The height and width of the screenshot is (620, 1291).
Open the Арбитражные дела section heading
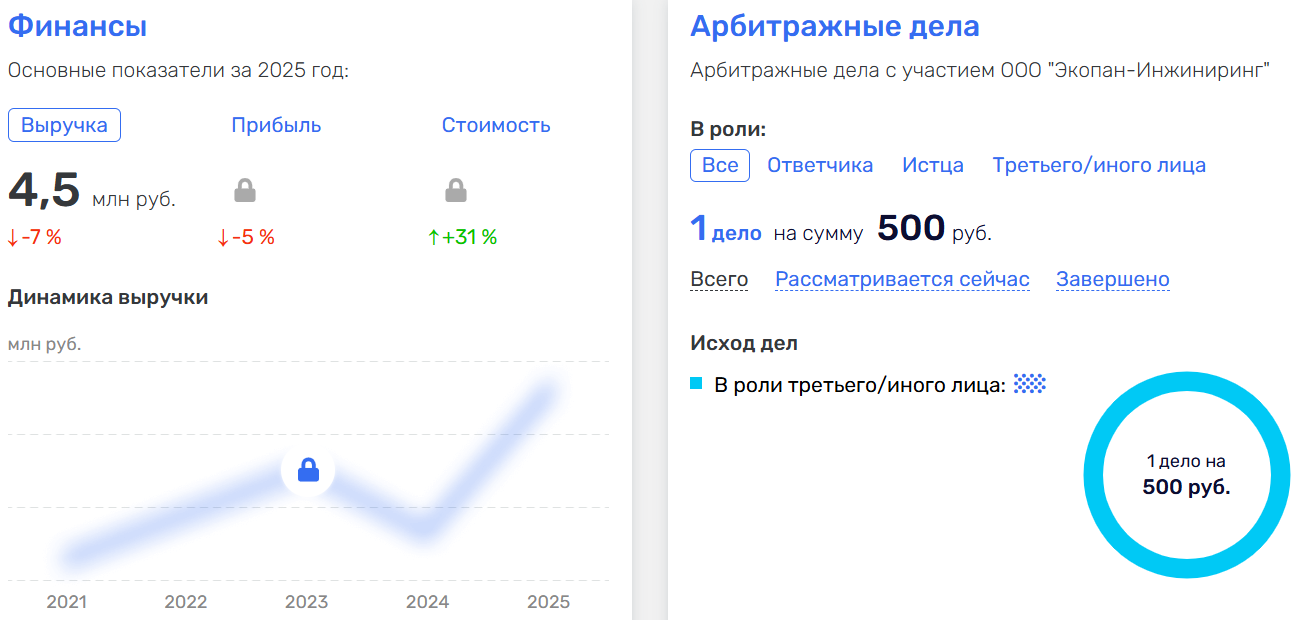pos(835,26)
